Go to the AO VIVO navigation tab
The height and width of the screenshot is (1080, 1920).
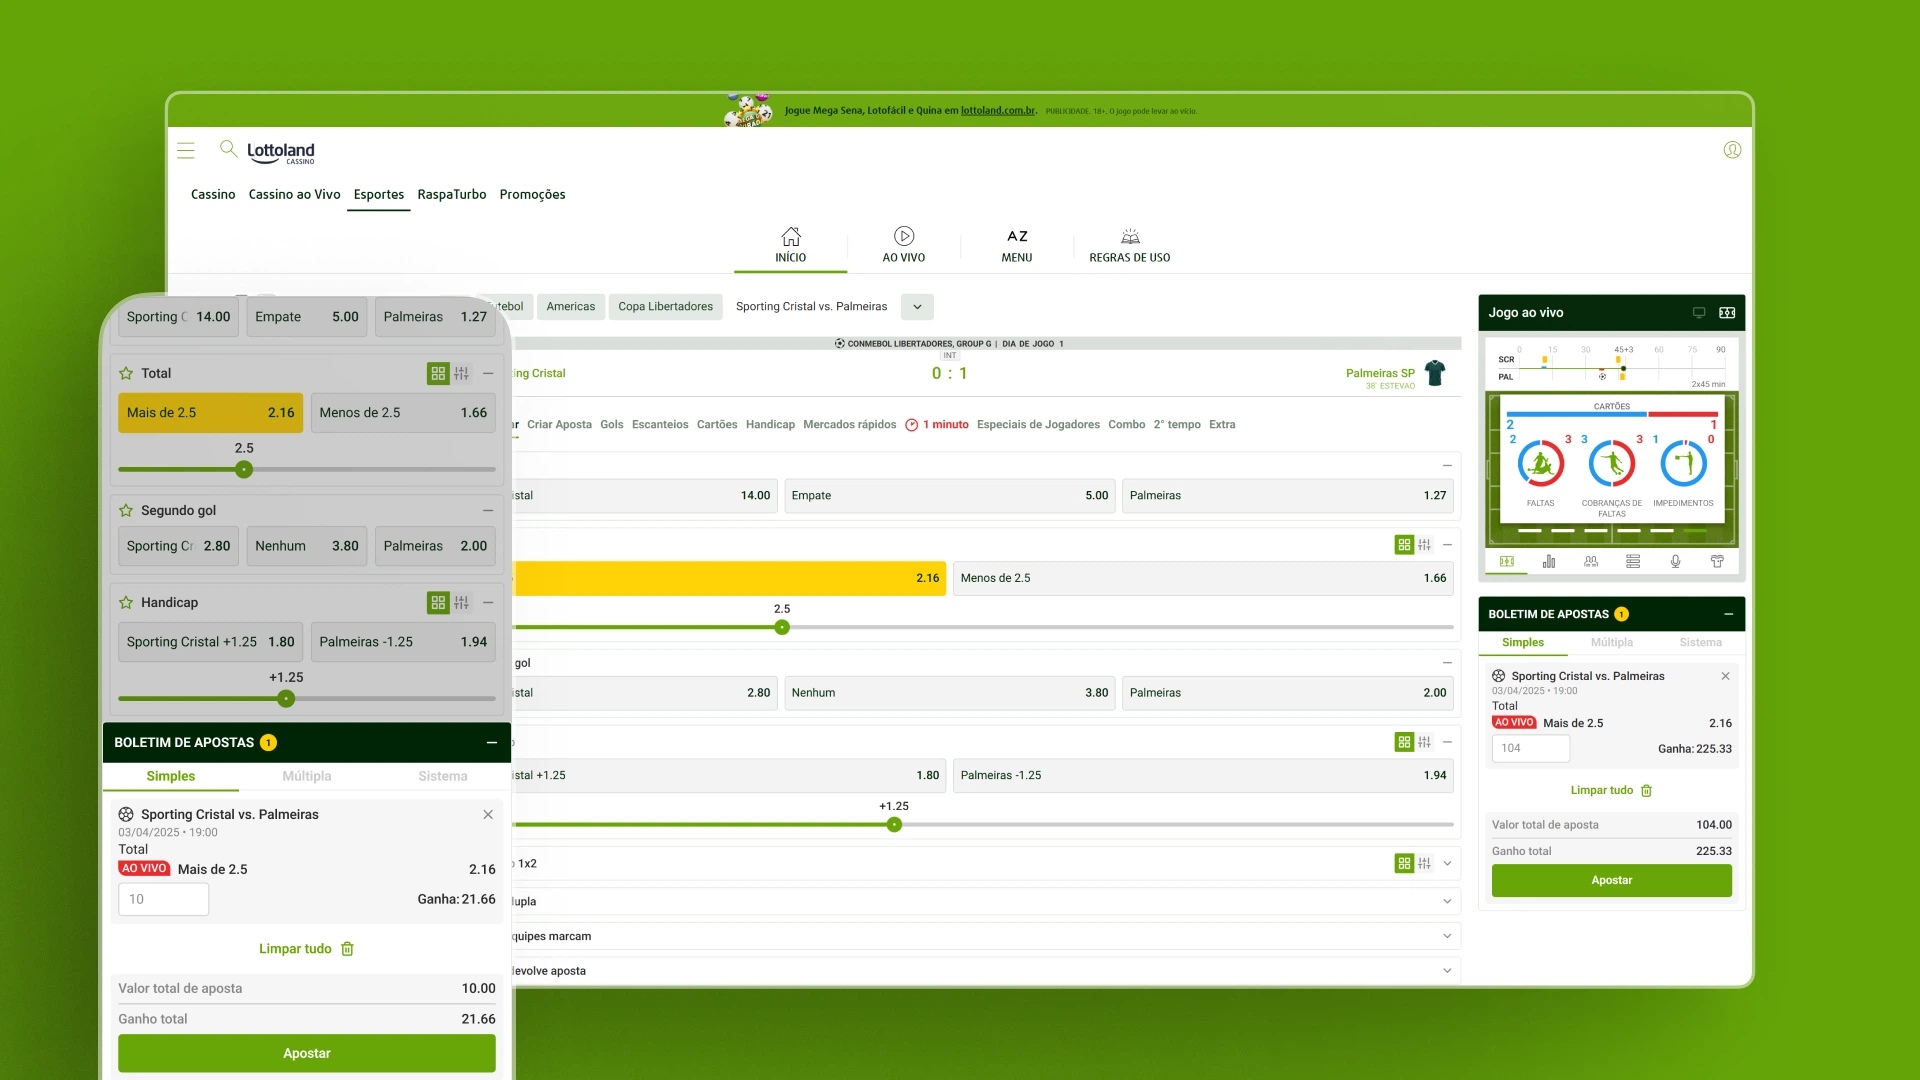[903, 245]
